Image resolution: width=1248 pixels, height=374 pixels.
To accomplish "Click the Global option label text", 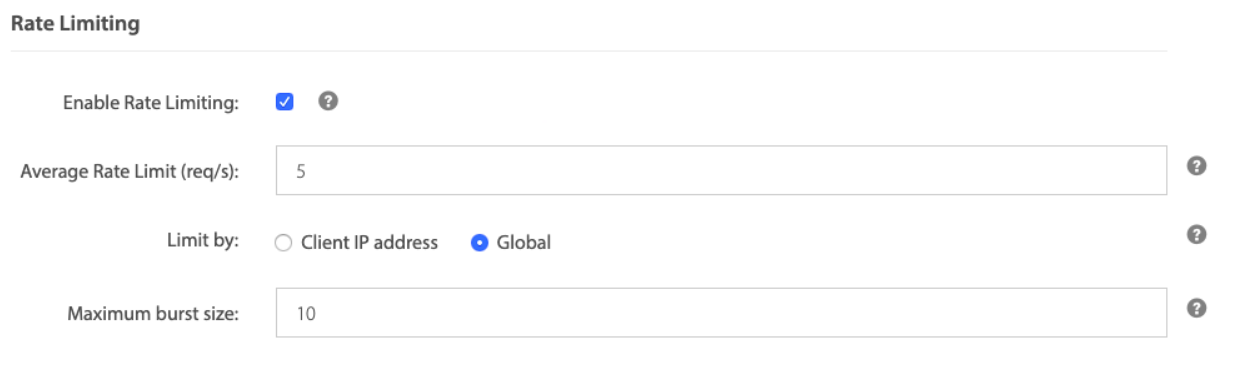I will [524, 242].
